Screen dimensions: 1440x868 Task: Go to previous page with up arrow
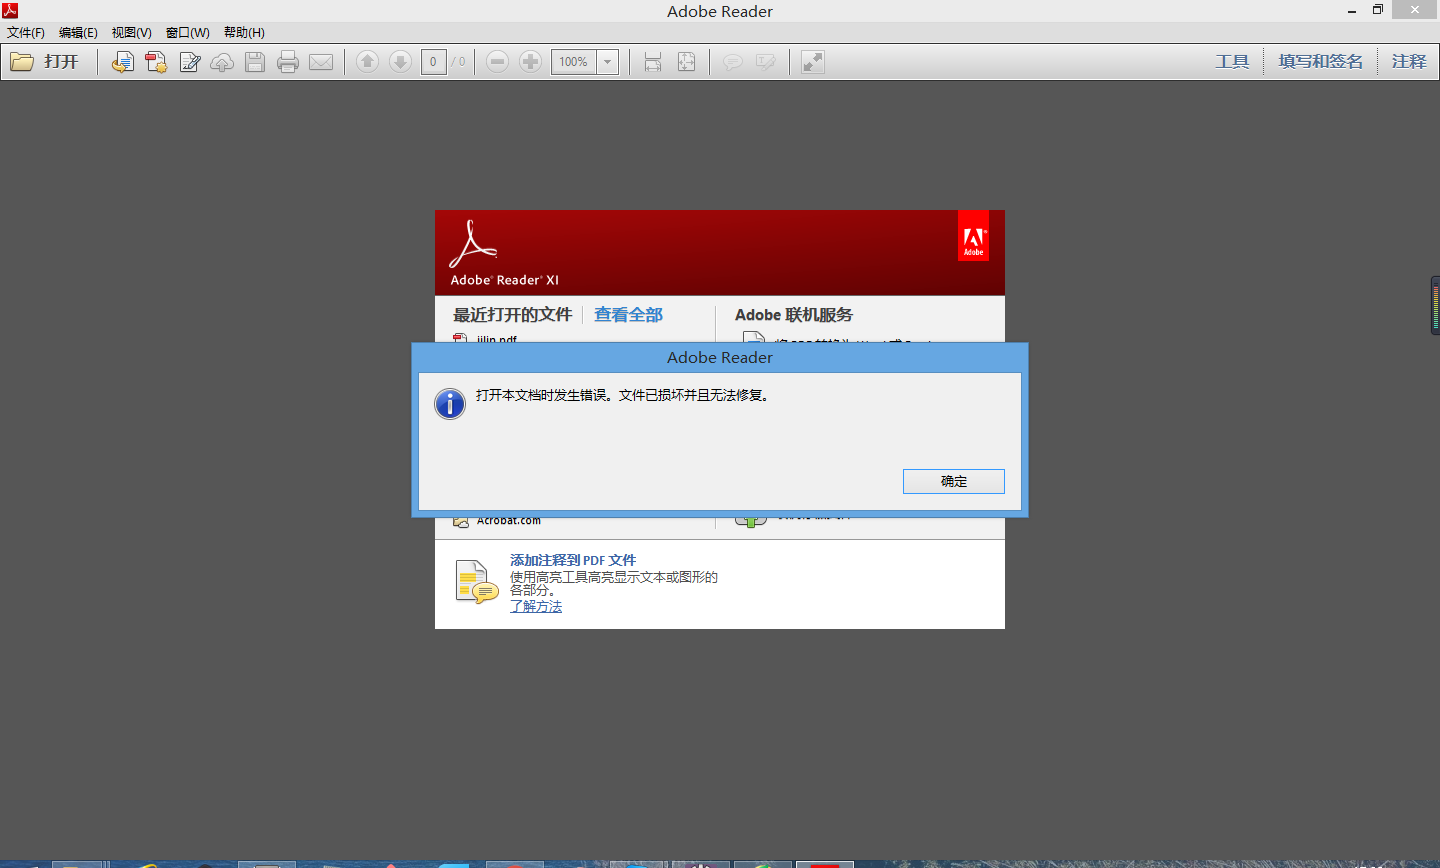click(367, 62)
